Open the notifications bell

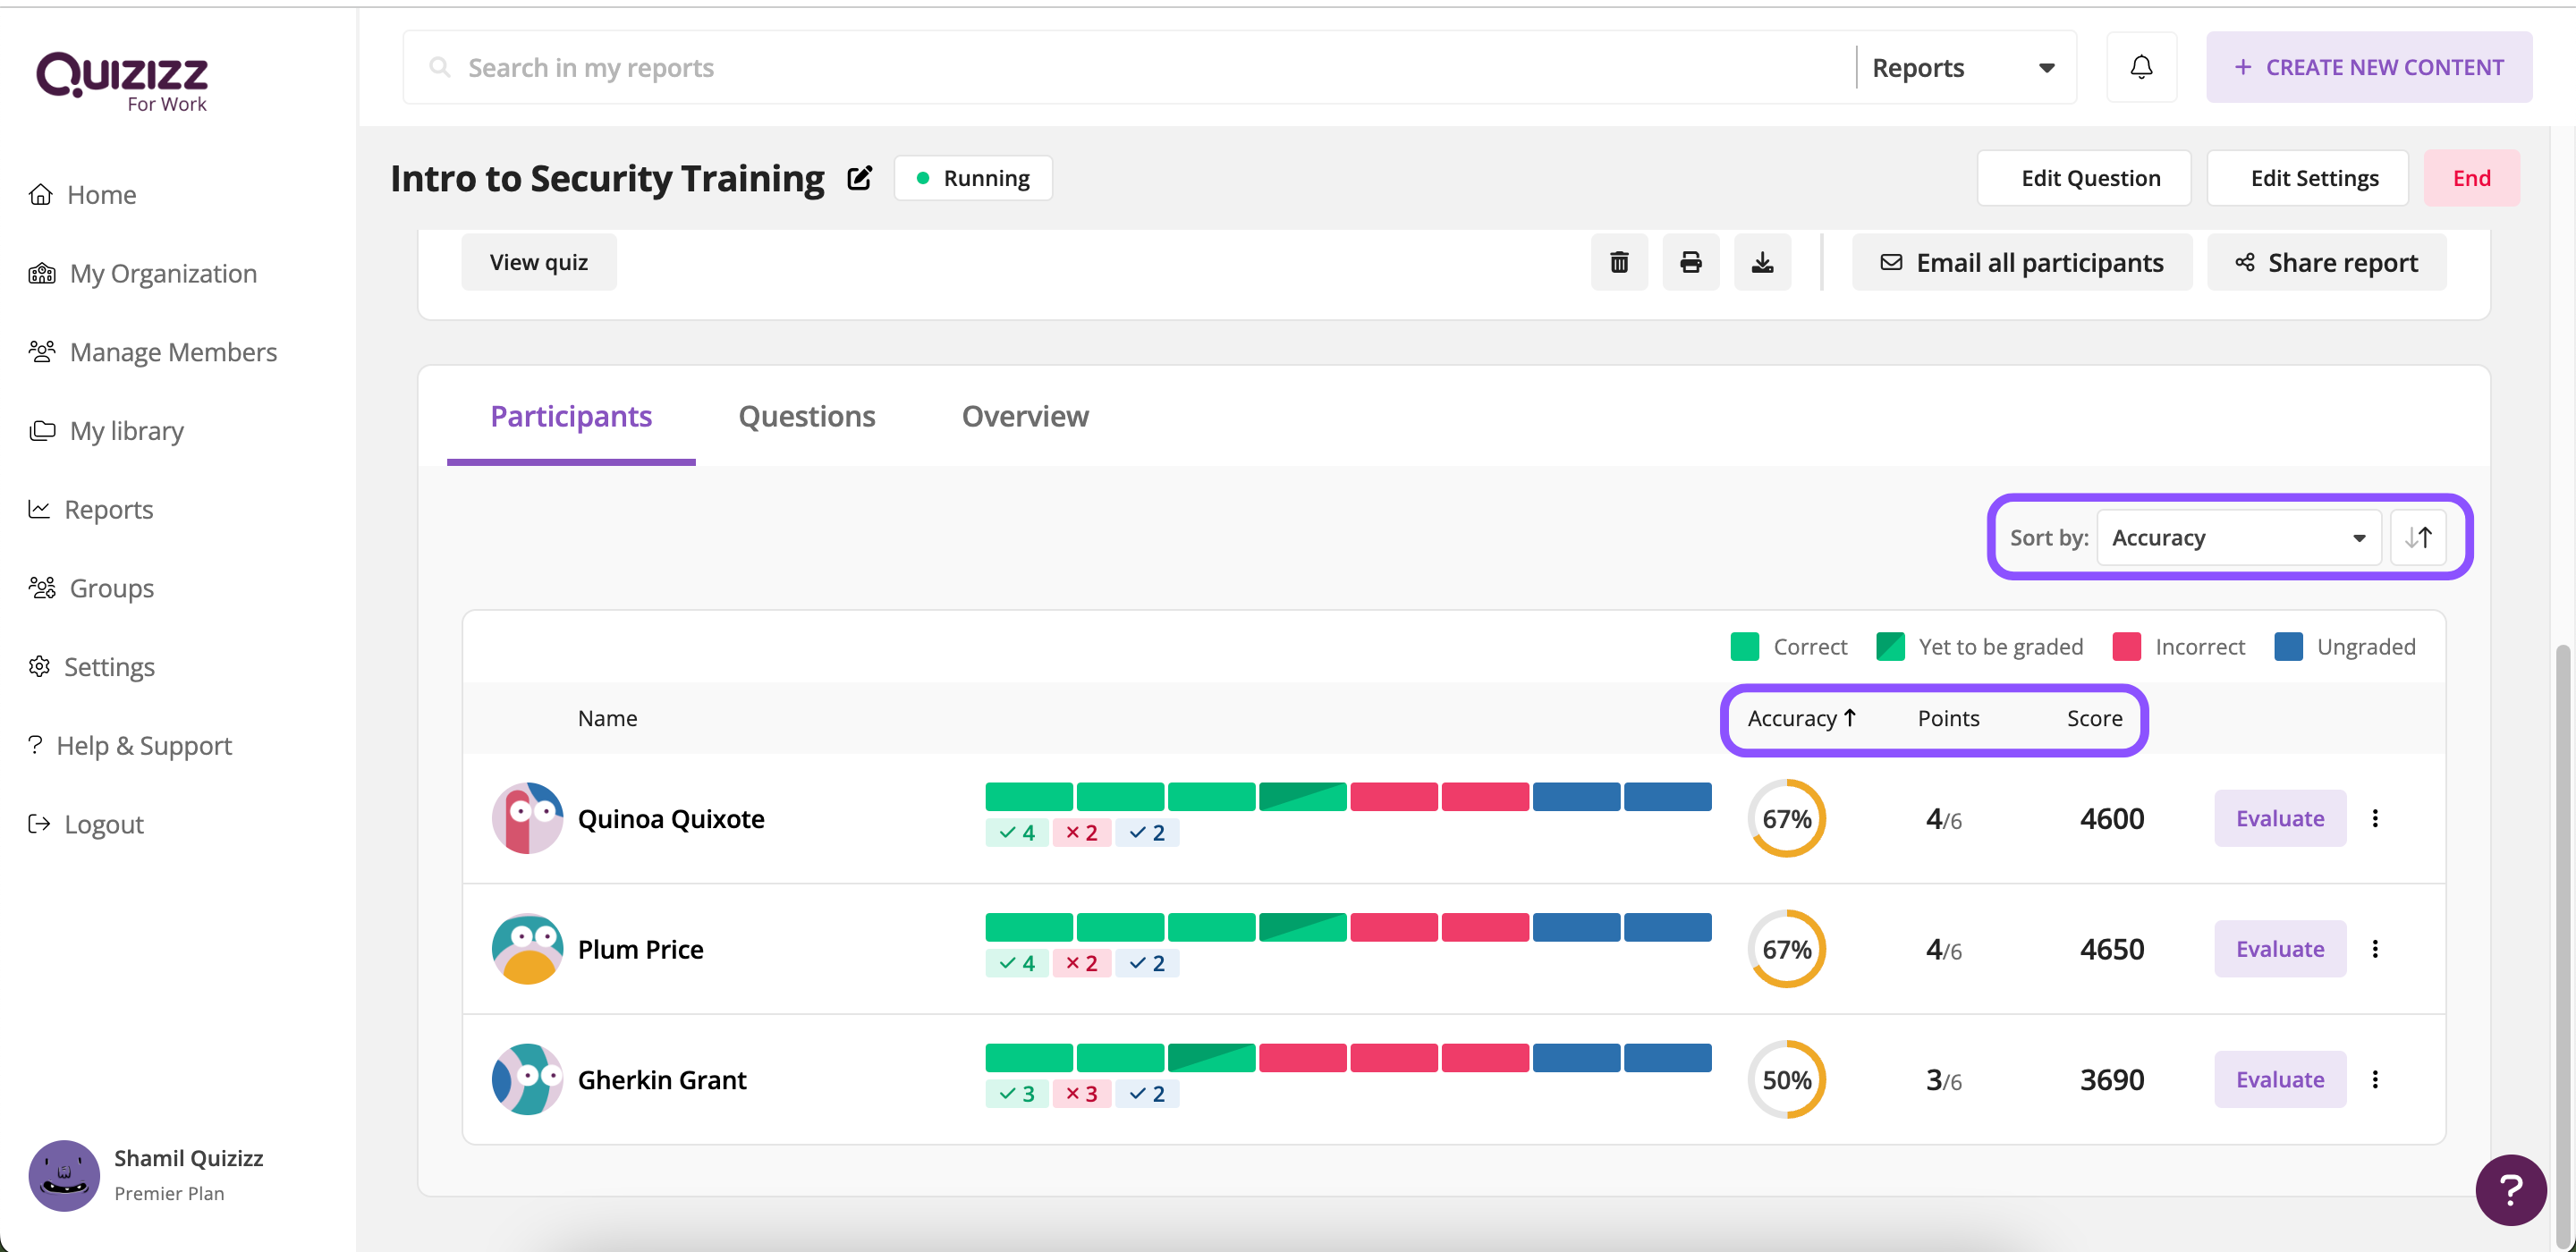pyautogui.click(x=2141, y=67)
